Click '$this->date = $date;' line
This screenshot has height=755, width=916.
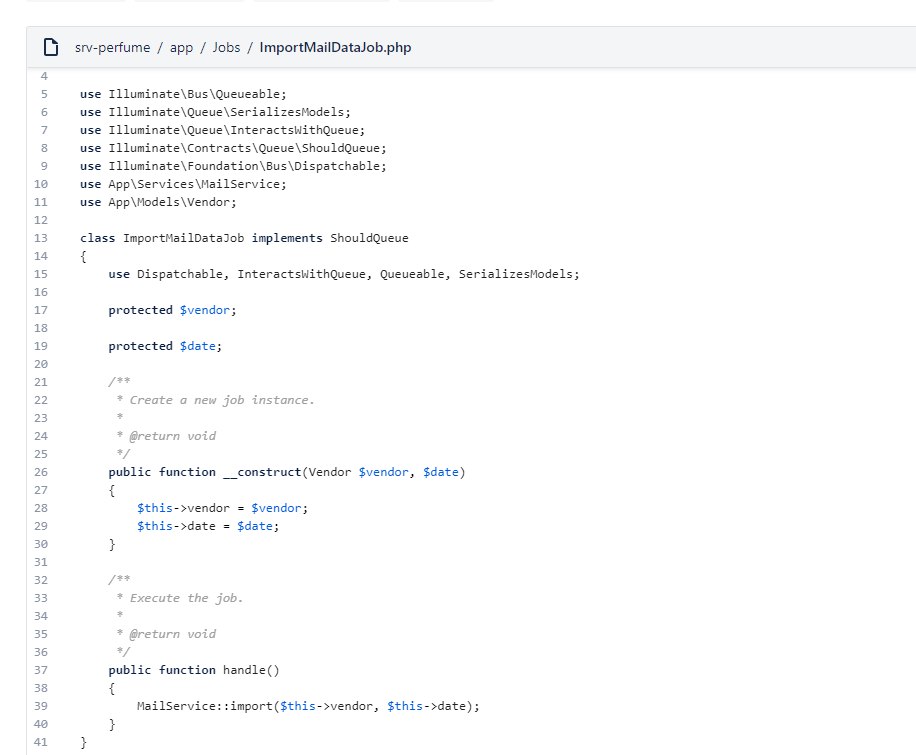pyautogui.click(x=208, y=526)
